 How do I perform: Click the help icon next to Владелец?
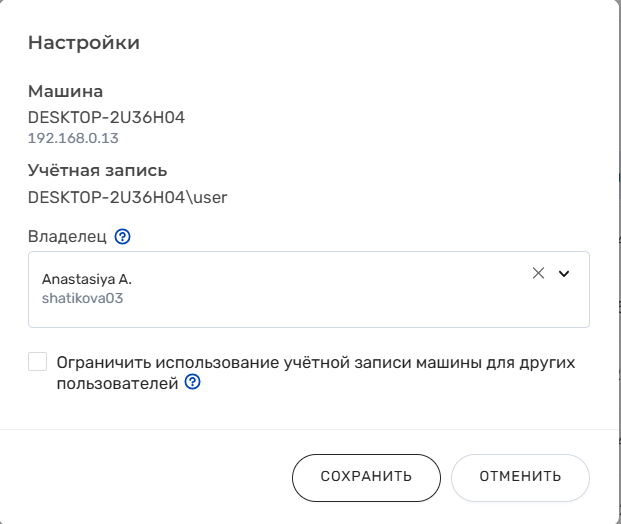point(123,237)
